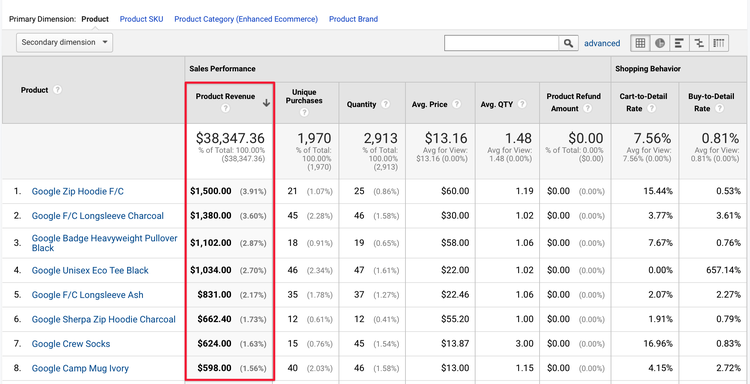Image resolution: width=750 pixels, height=384 pixels.
Task: Click the $831.00 revenue cell
Action: [215, 295]
